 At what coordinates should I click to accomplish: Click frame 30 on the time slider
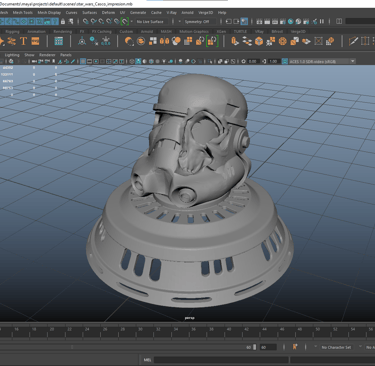tap(140, 329)
